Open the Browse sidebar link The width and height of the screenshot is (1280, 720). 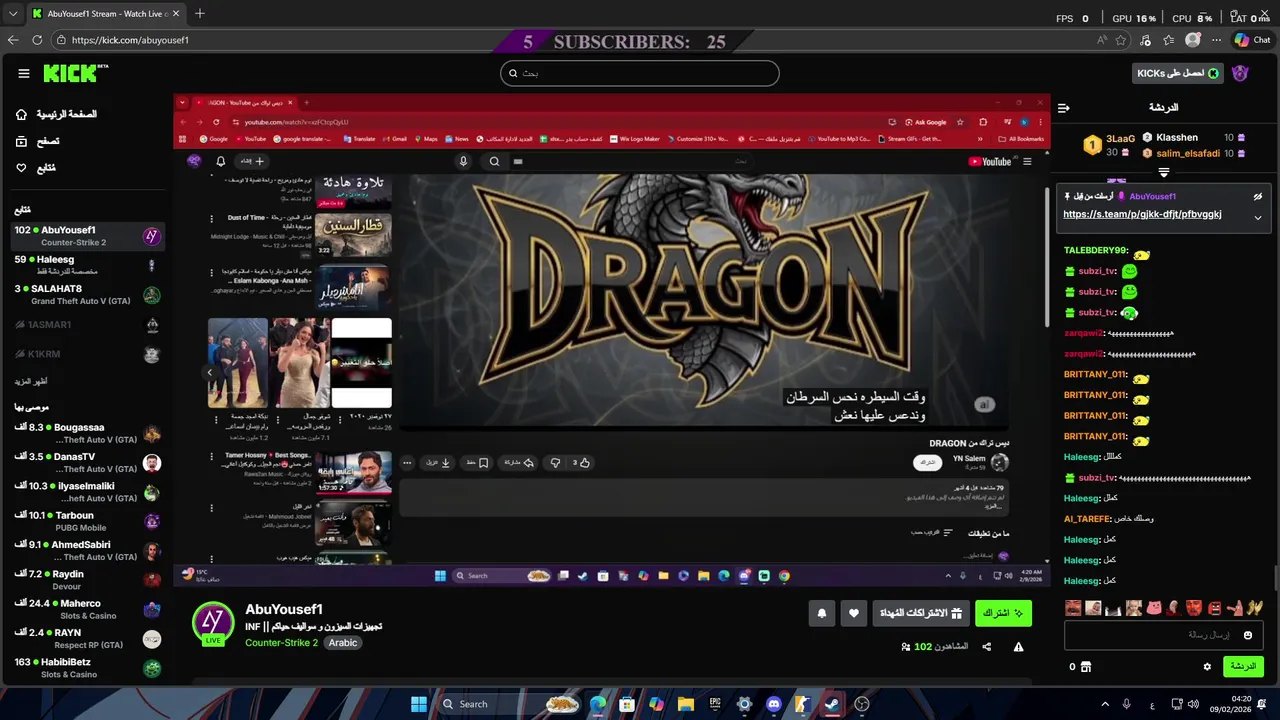[36, 142]
